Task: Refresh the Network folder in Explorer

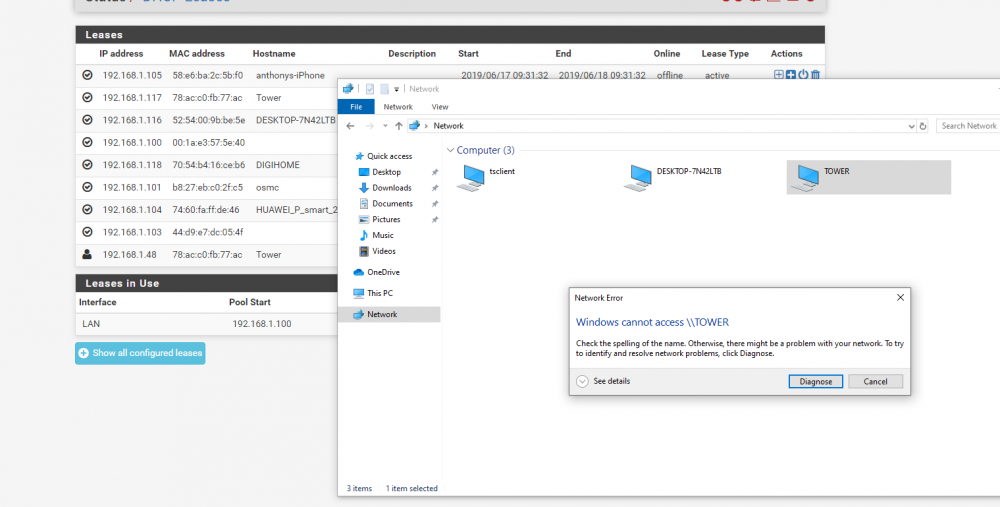Action: pyautogui.click(x=922, y=126)
